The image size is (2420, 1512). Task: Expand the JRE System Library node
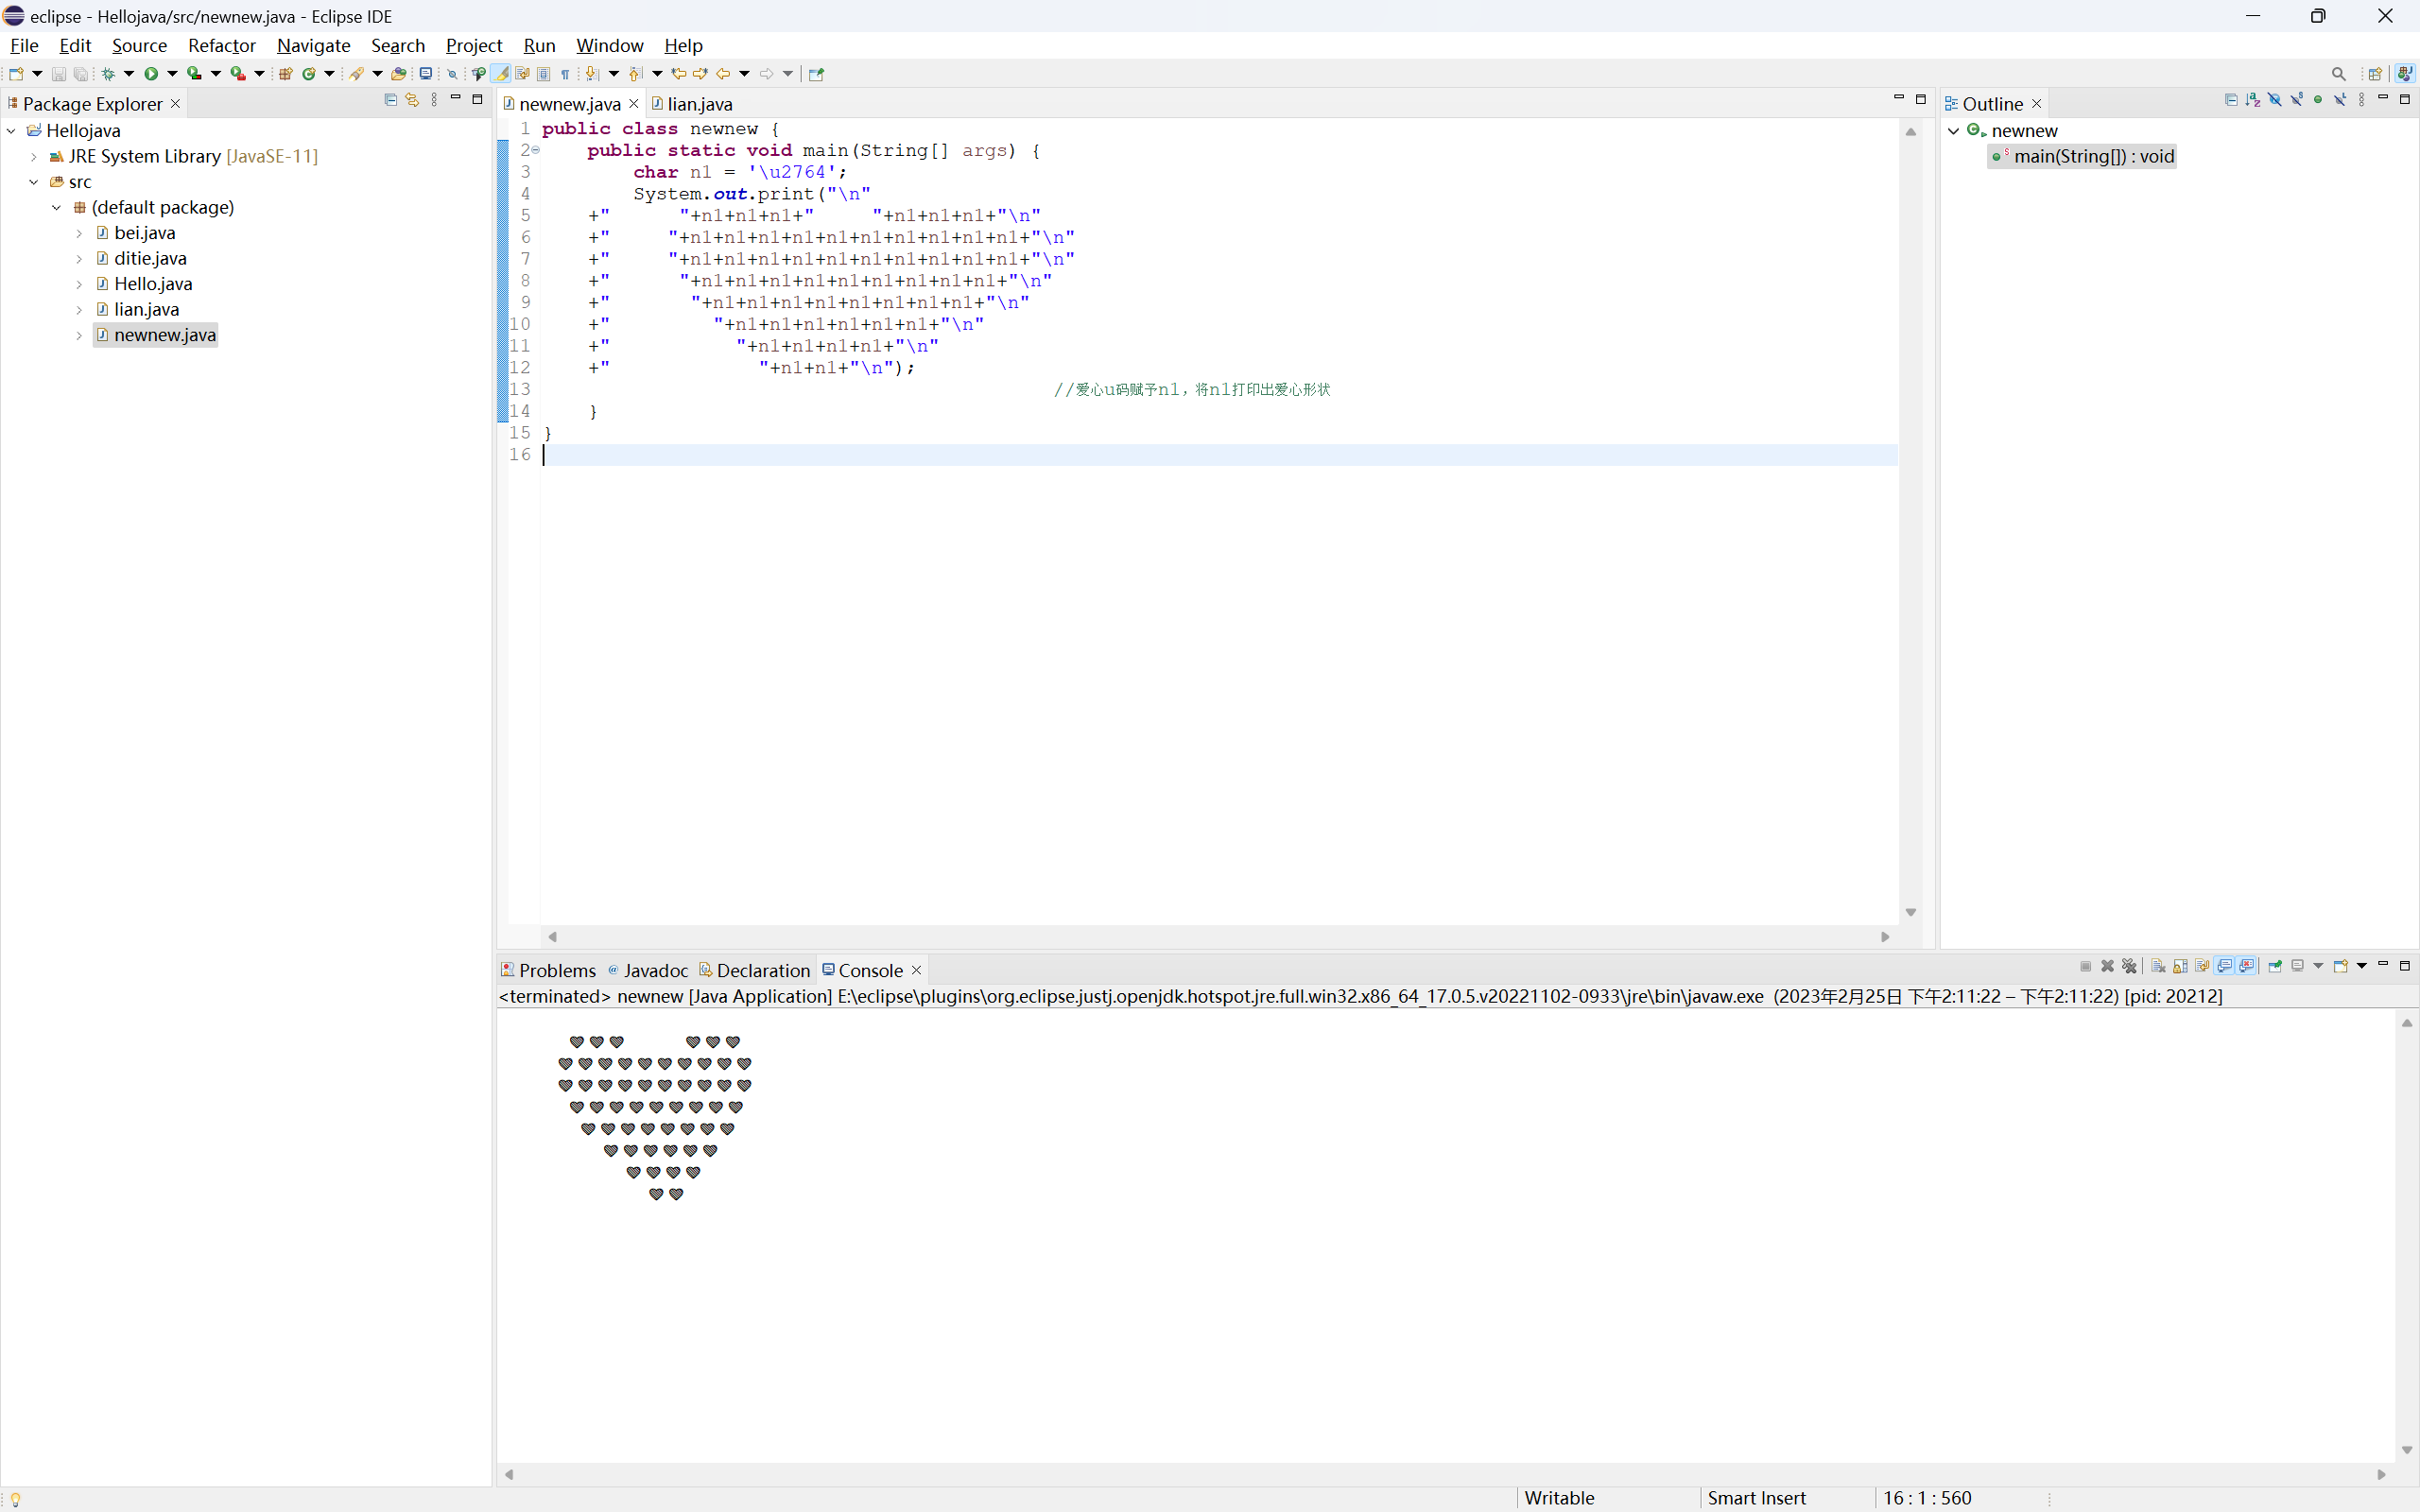(34, 156)
